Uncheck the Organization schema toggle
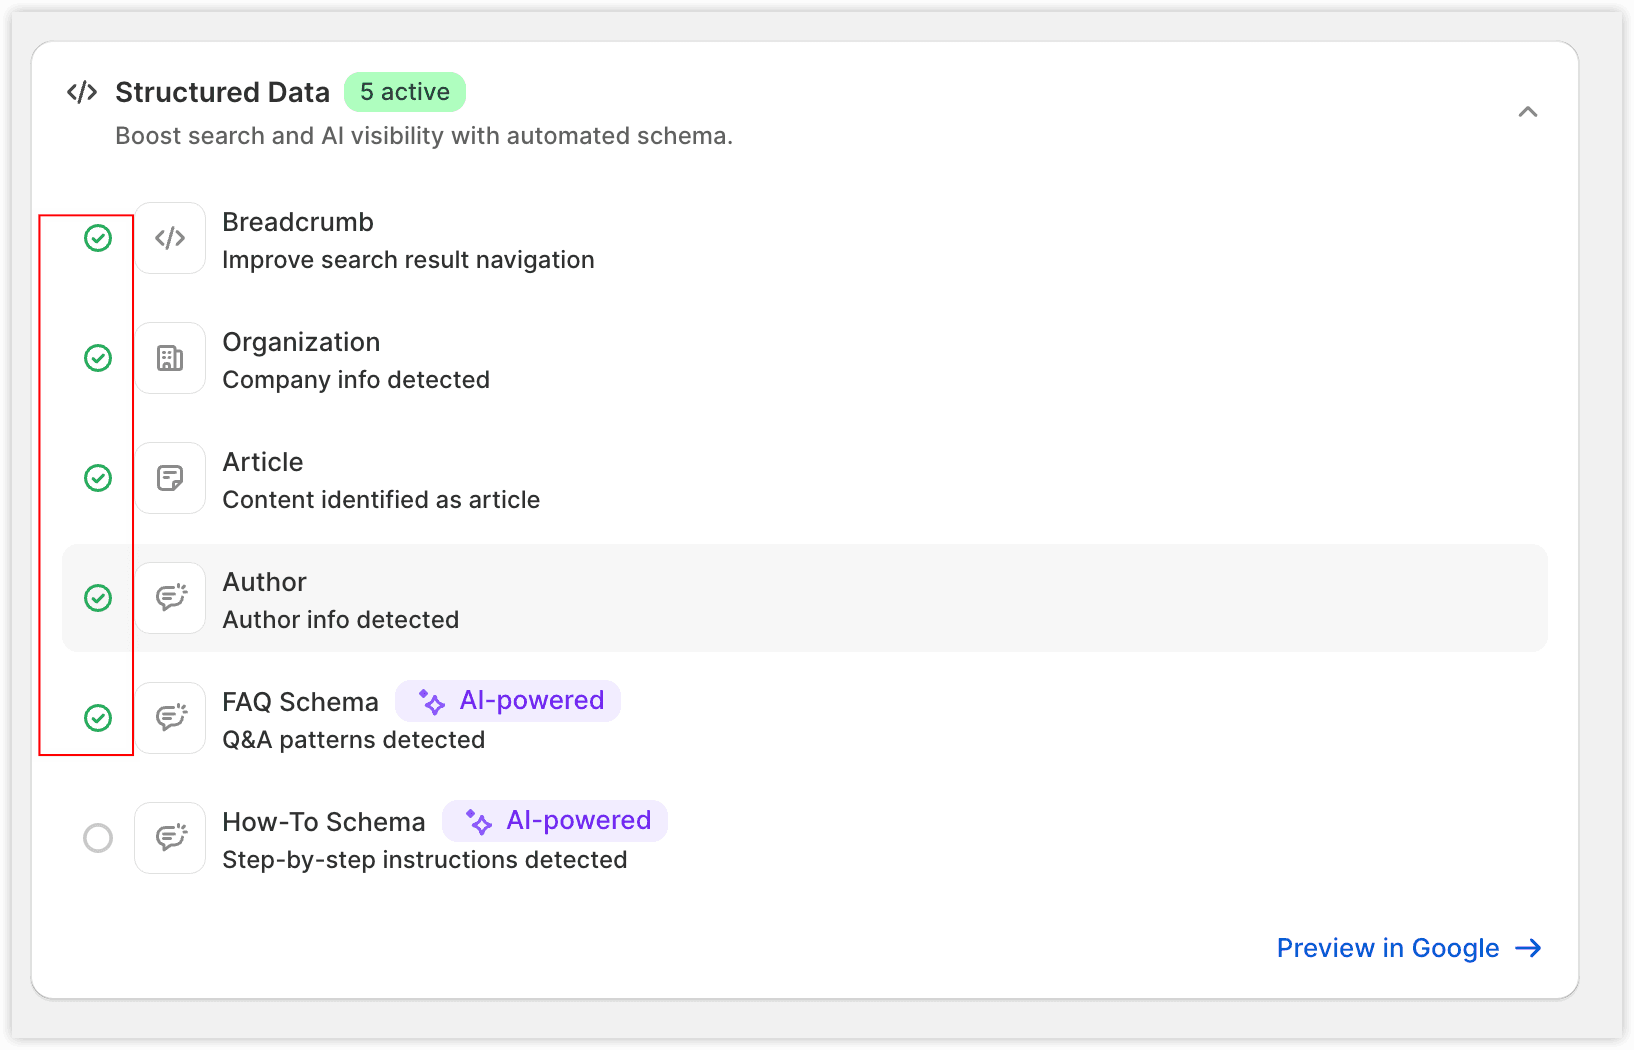 [x=98, y=358]
